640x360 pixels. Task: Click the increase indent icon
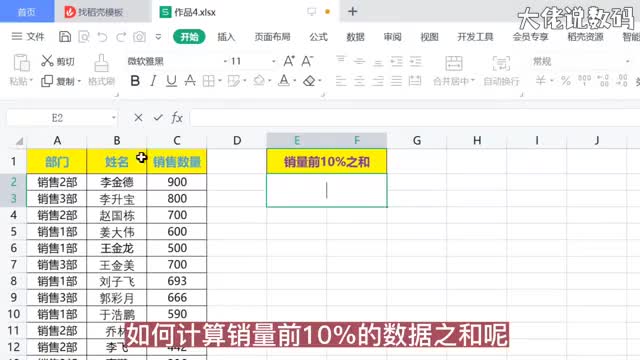point(416,61)
